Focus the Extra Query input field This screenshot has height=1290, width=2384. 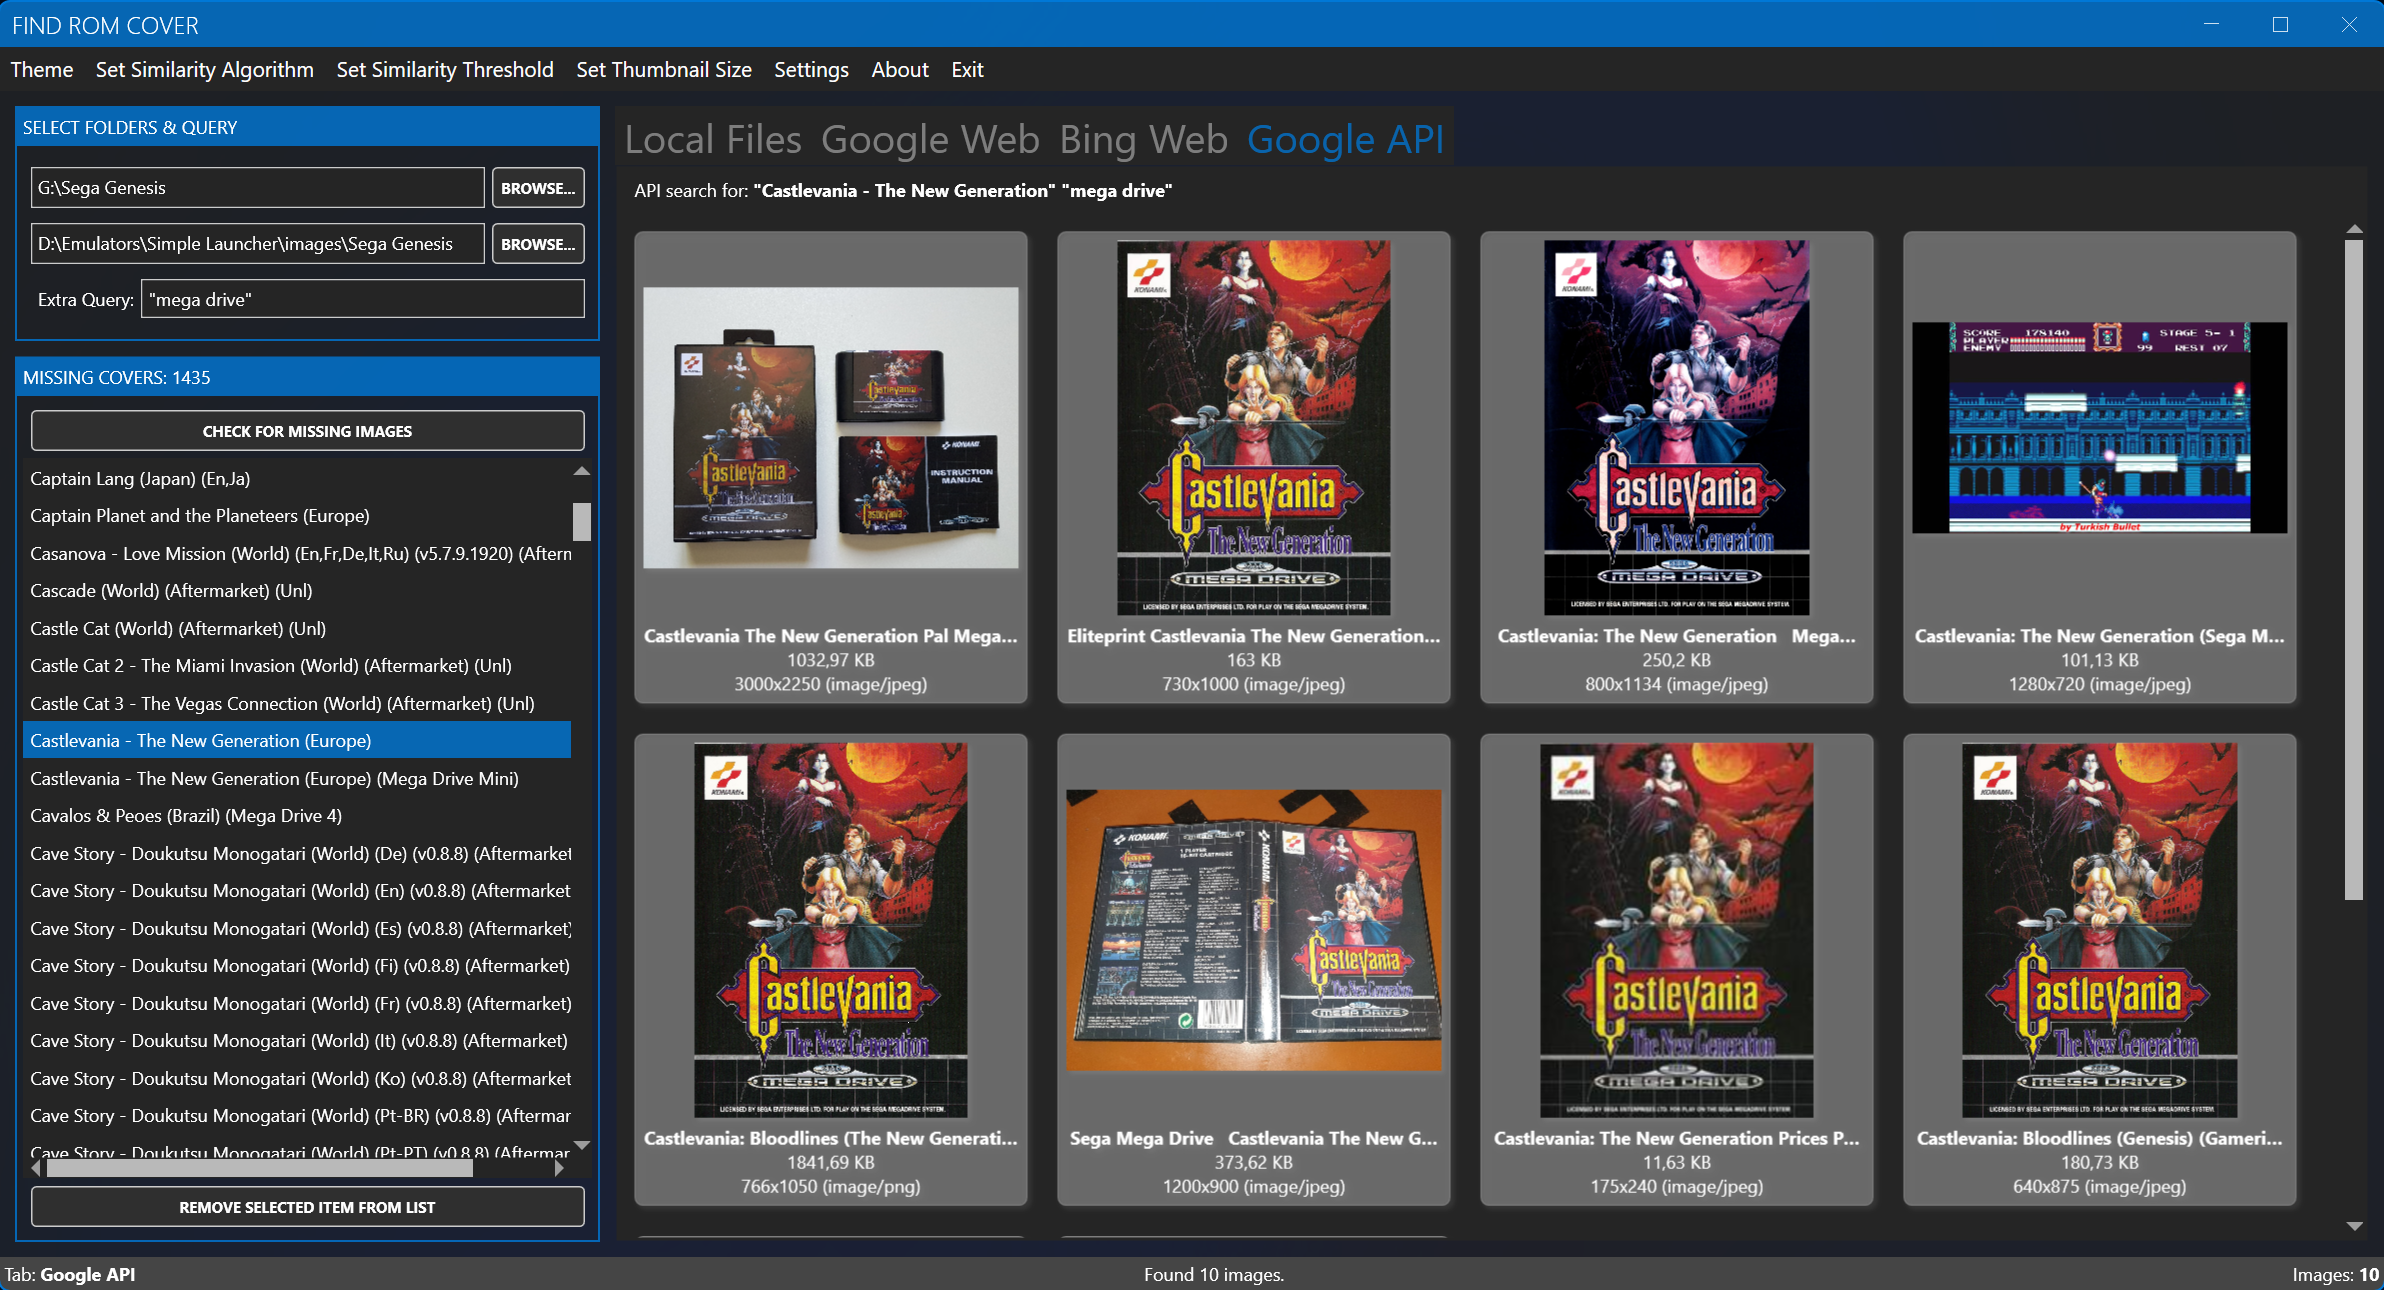coord(363,299)
